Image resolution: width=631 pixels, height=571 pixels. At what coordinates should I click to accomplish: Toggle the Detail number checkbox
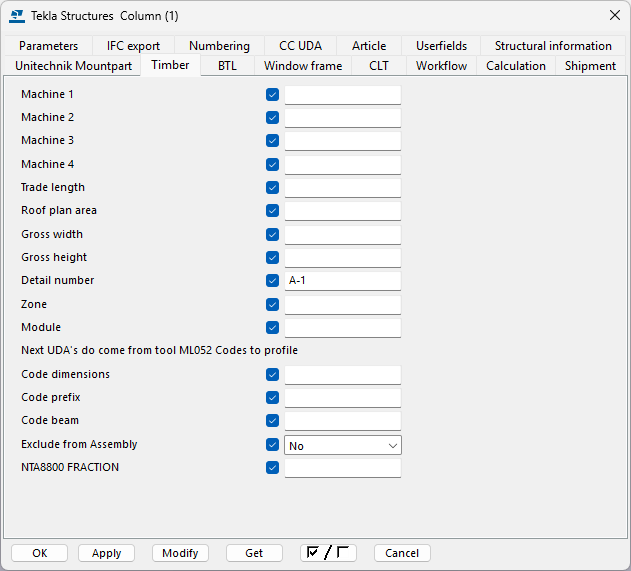pos(272,280)
